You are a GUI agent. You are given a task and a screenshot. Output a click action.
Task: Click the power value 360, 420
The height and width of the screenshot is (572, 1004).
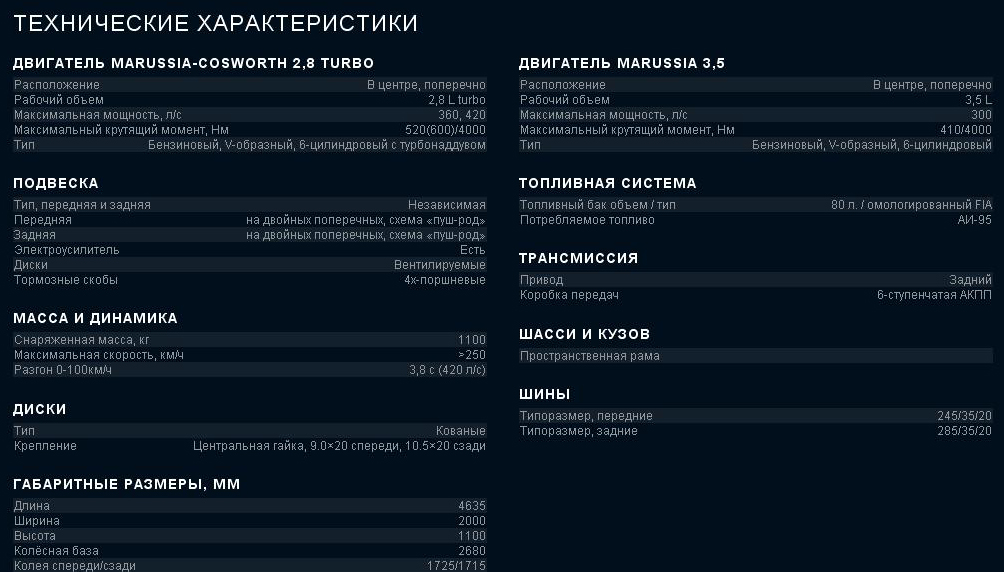pos(462,115)
